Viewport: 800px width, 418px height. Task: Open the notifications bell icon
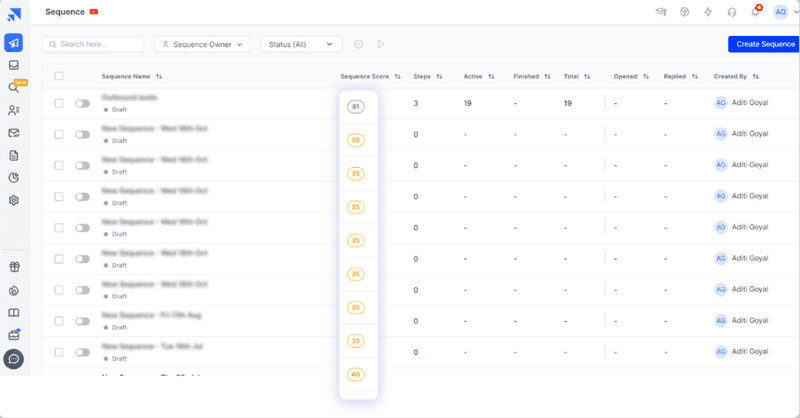point(756,12)
